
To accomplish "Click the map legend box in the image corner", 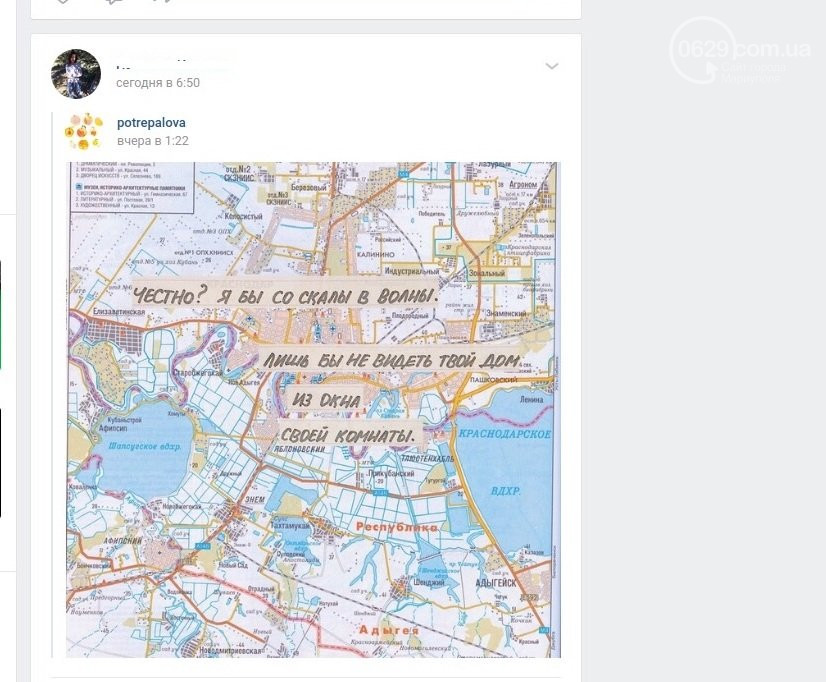I will tap(132, 187).
